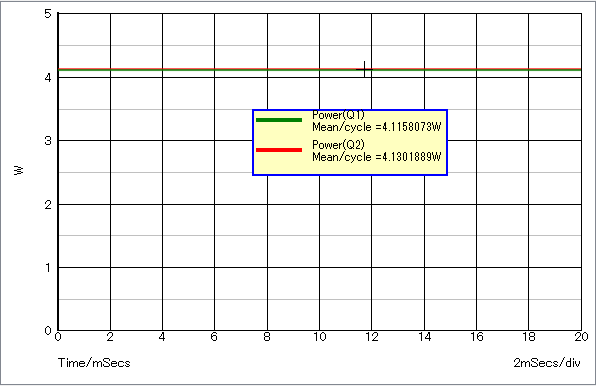Click the 16 tick label on x-axis
Screen dimensions: 596x386
pos(477,337)
